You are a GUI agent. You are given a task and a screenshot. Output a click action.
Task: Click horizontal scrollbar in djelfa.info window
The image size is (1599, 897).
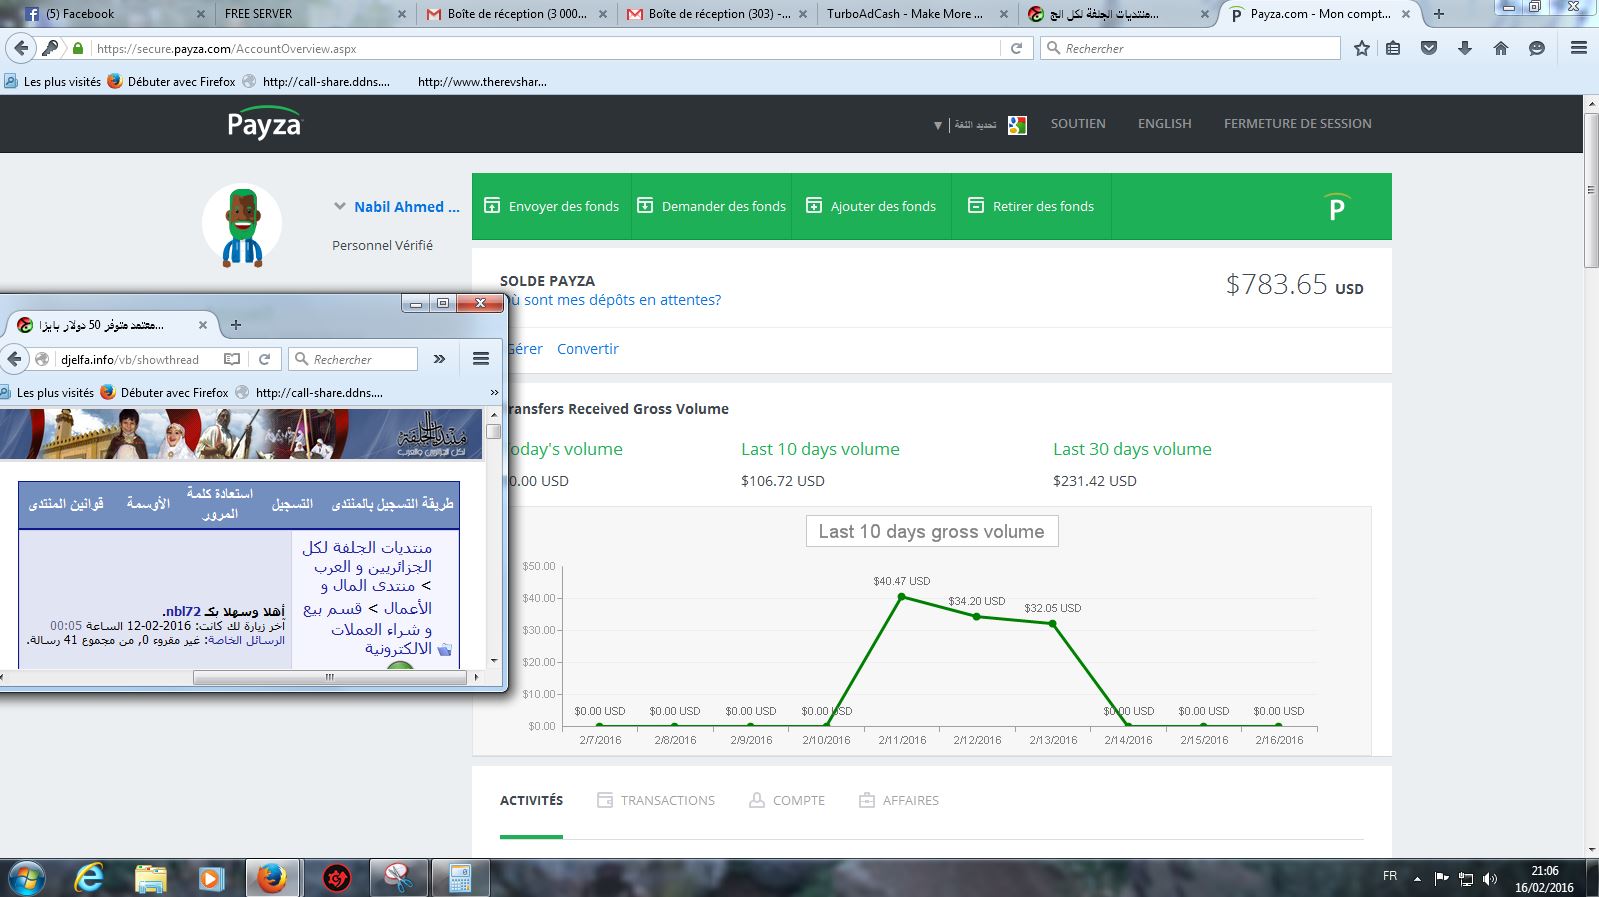click(x=330, y=677)
